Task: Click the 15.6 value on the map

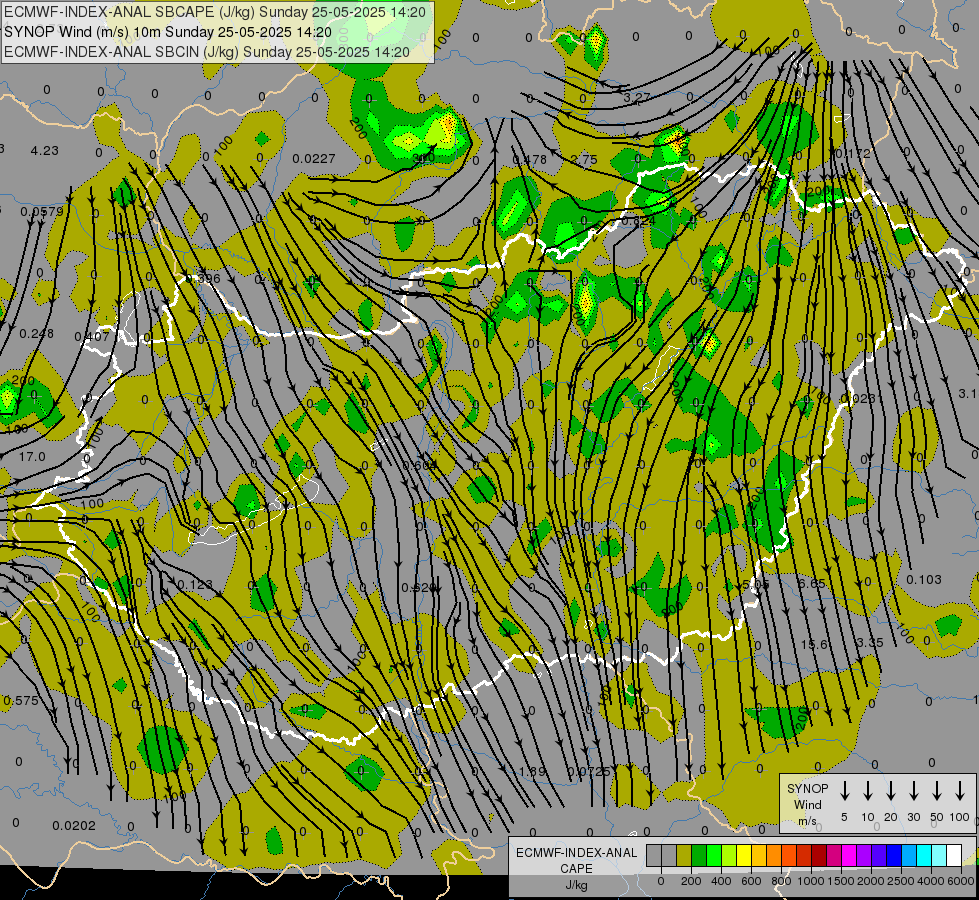Action: pyautogui.click(x=815, y=644)
